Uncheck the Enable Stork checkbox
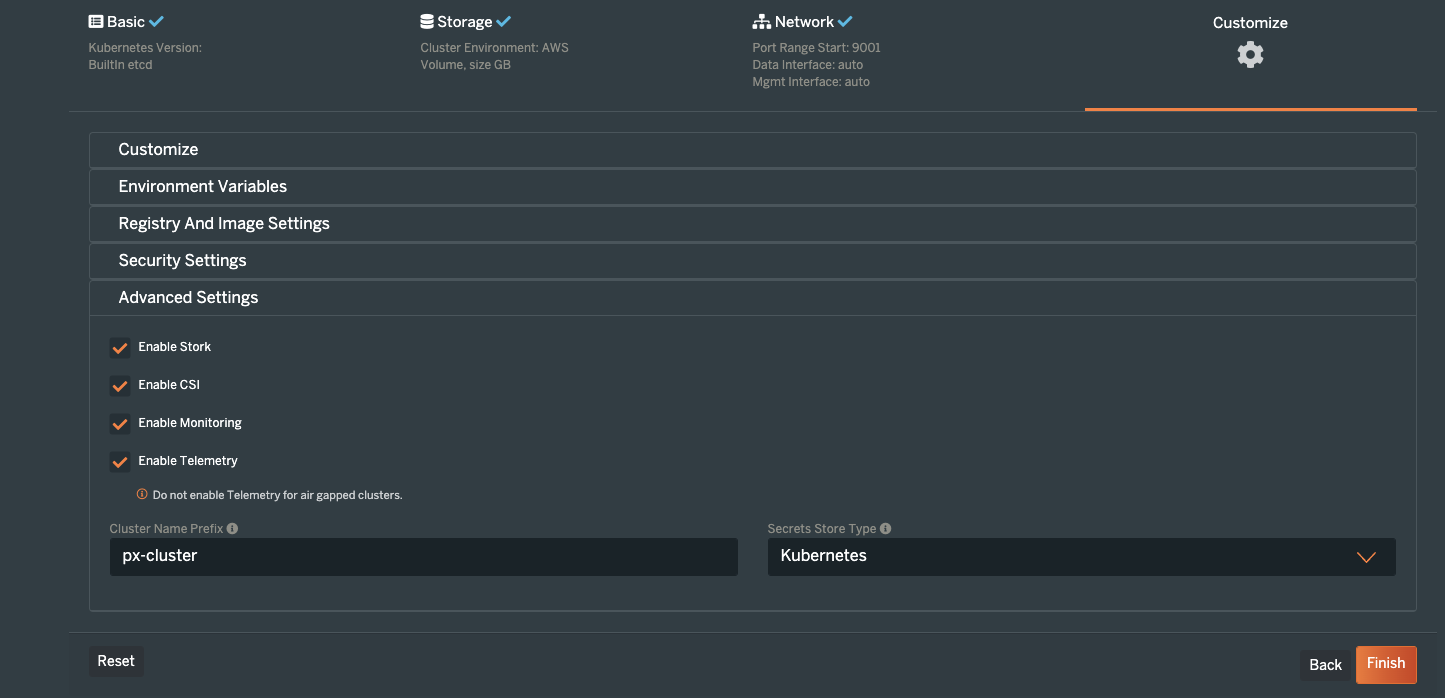The width and height of the screenshot is (1445, 698). 120,348
